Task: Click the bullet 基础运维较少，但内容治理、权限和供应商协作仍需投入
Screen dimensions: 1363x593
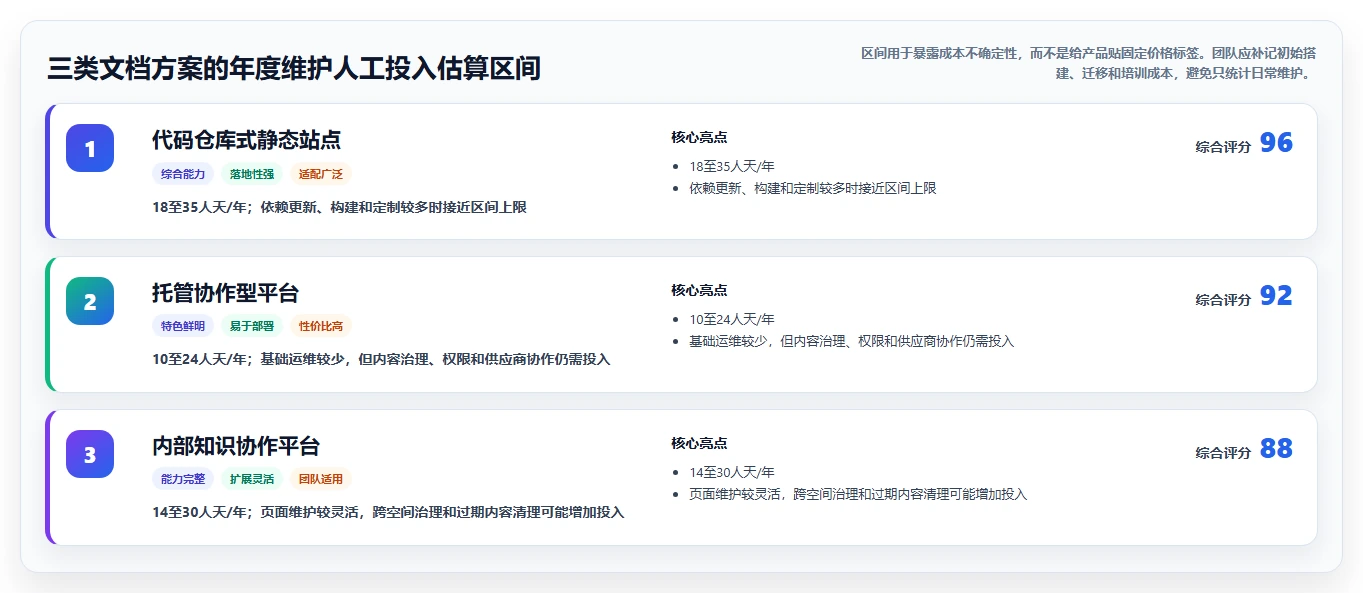Action: click(851, 341)
